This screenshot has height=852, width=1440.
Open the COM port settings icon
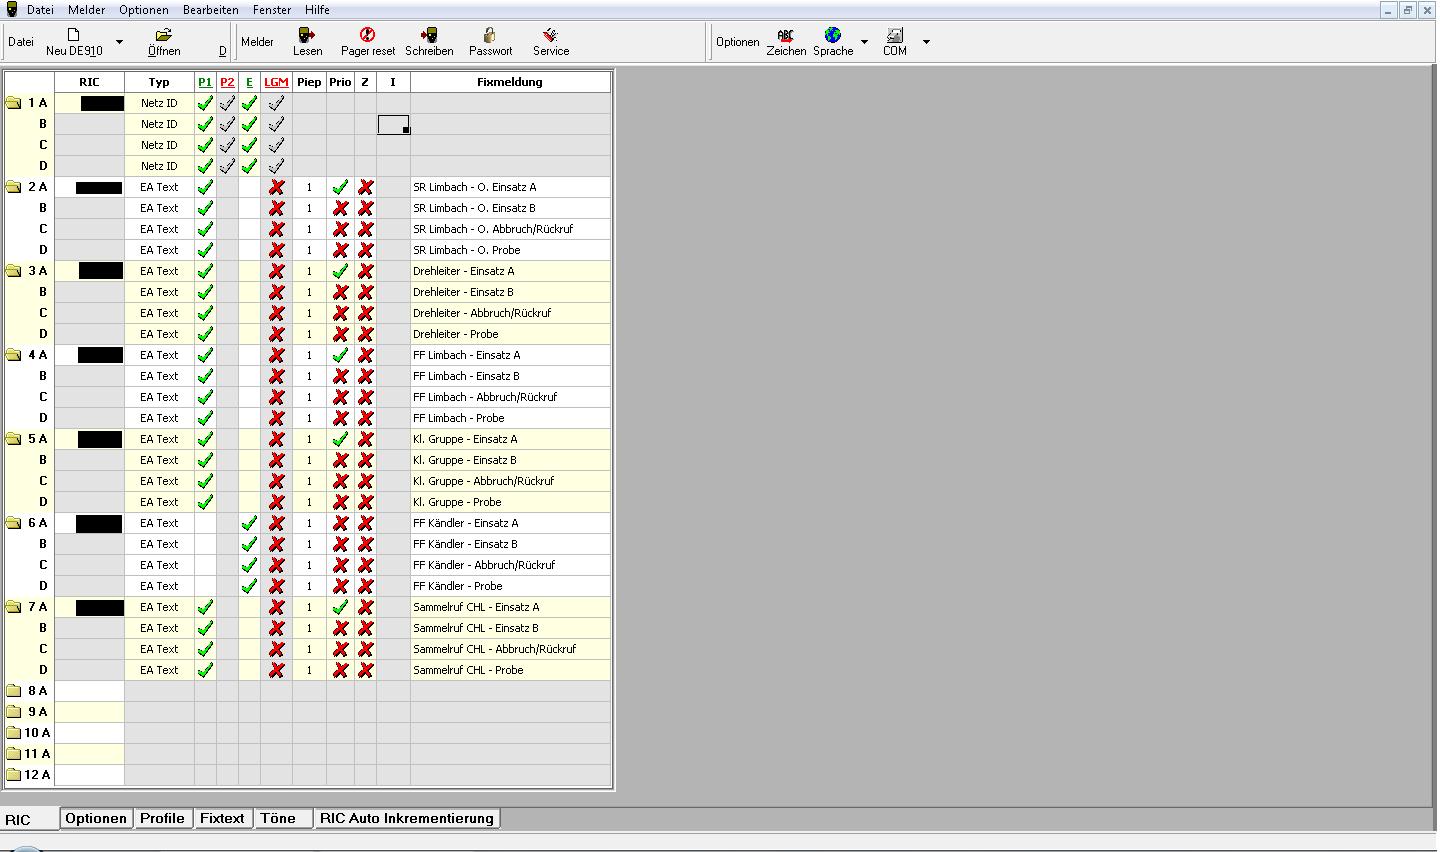895,36
